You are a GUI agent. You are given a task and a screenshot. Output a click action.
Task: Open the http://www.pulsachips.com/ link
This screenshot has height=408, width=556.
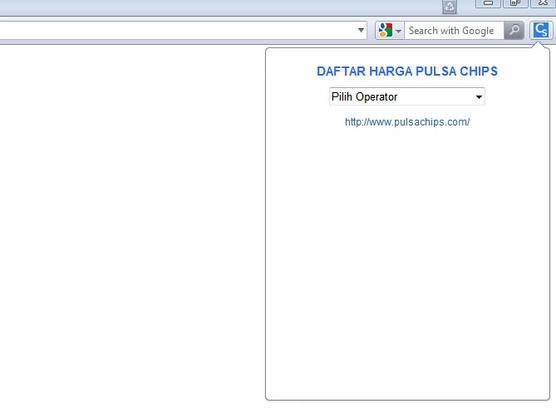click(x=407, y=122)
